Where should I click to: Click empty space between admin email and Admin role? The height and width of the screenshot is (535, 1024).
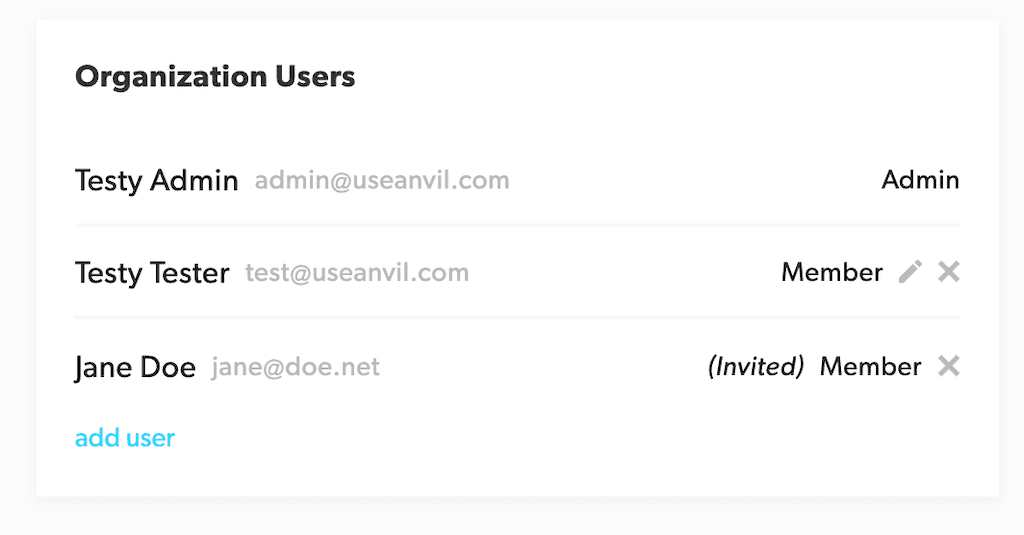(690, 181)
